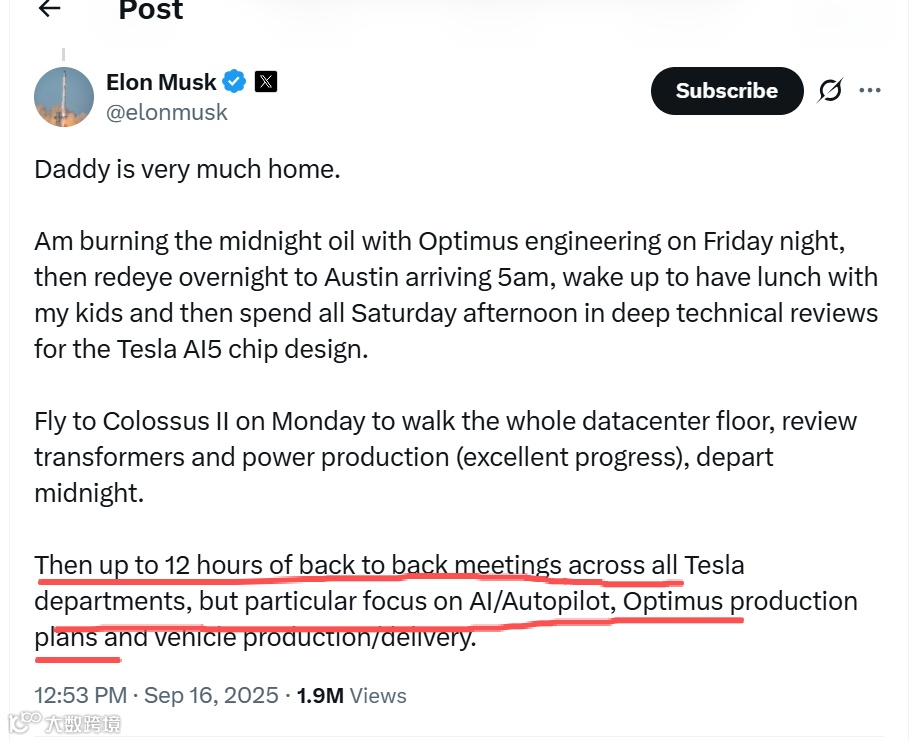Image resolution: width=921 pixels, height=741 pixels.
Task: Open the @elonmusk handle link
Action: pyautogui.click(x=167, y=113)
